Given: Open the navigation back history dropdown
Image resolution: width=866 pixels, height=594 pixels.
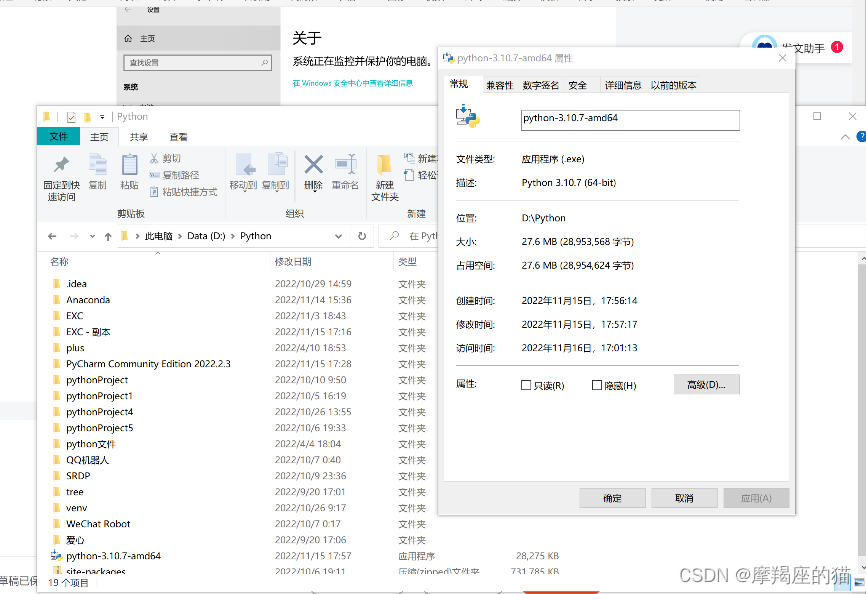Looking at the screenshot, I should pyautogui.click(x=91, y=236).
